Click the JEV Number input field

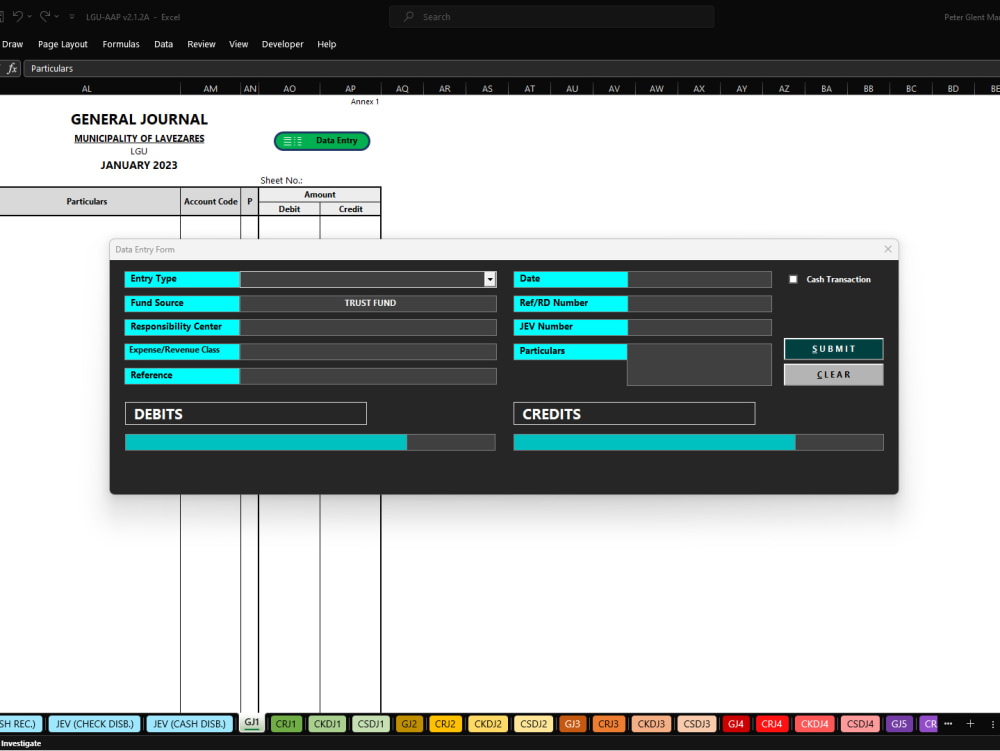point(700,327)
